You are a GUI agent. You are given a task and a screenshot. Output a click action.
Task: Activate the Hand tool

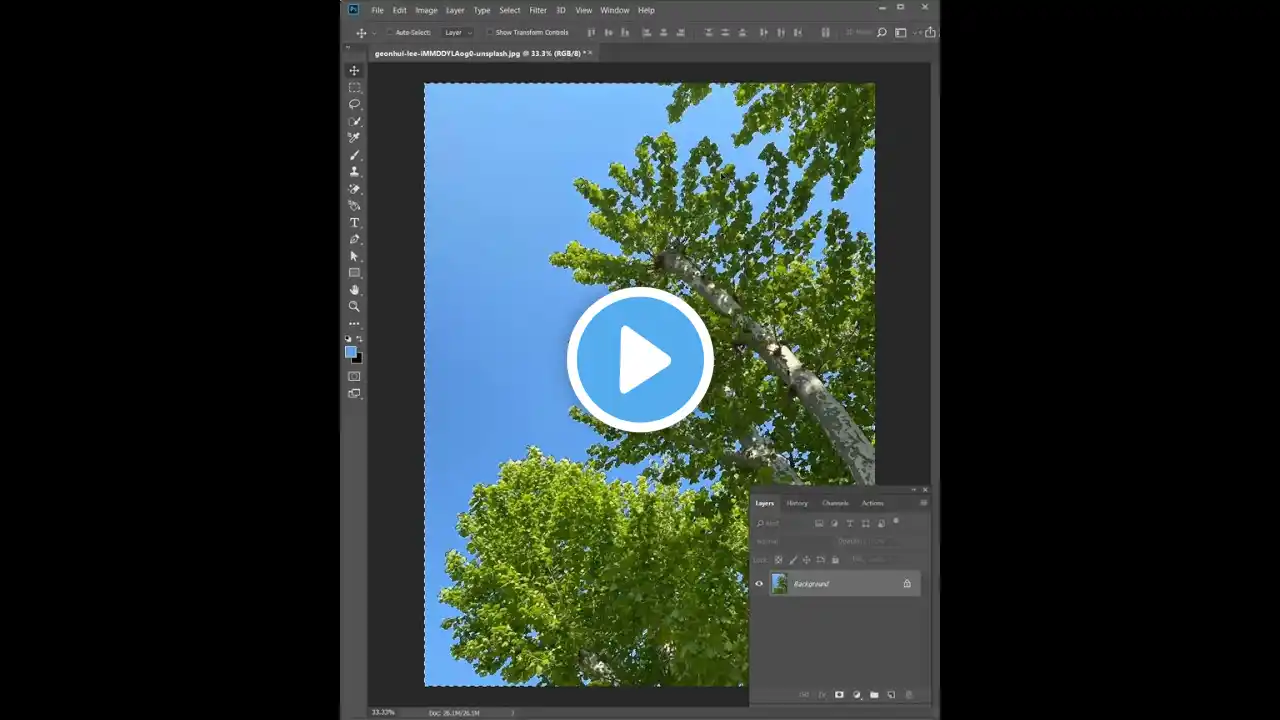[x=354, y=290]
